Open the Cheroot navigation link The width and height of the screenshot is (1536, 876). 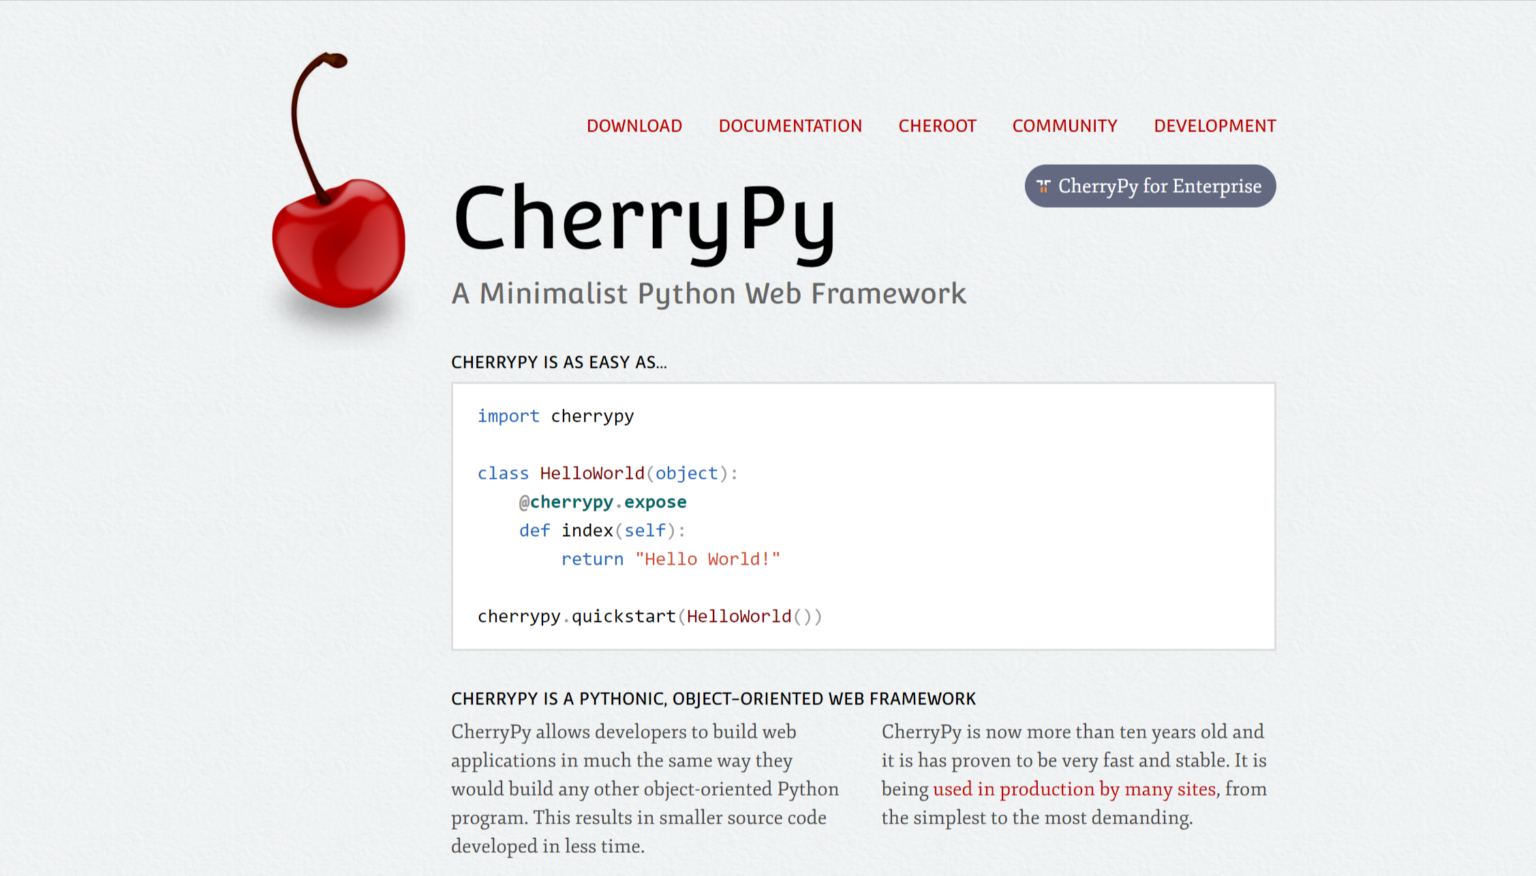pos(937,126)
